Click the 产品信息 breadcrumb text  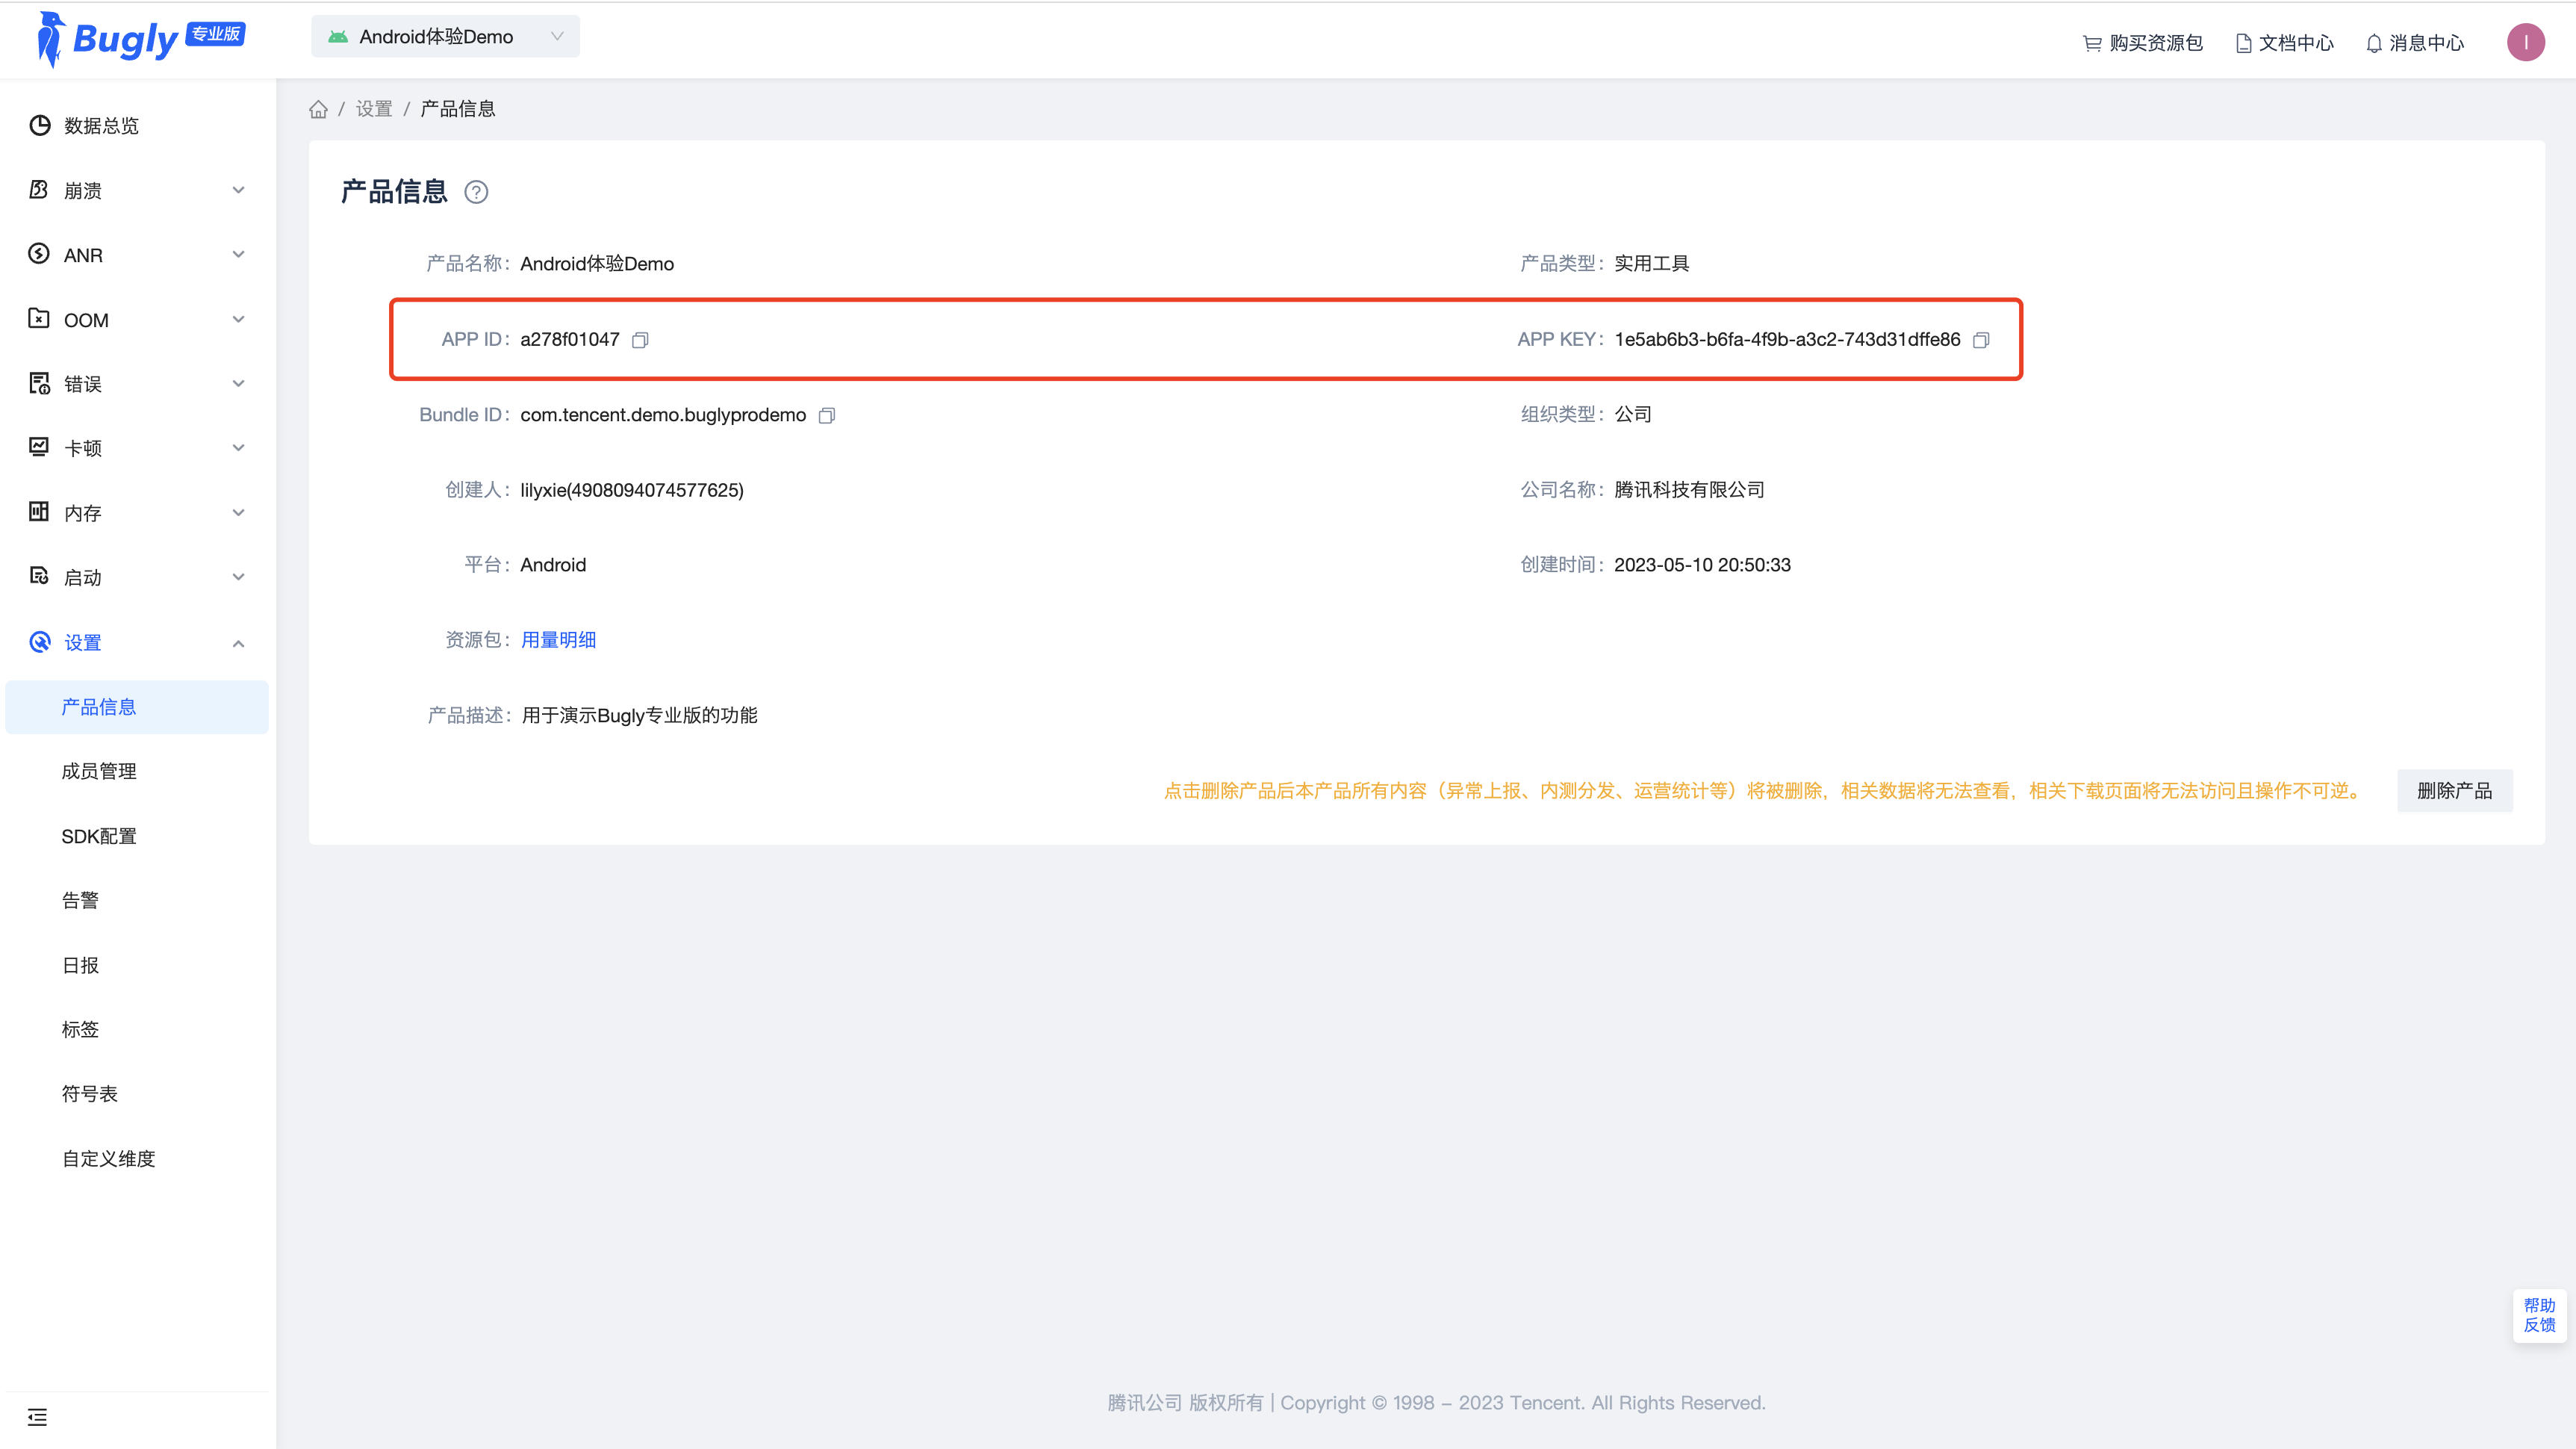pyautogui.click(x=458, y=109)
